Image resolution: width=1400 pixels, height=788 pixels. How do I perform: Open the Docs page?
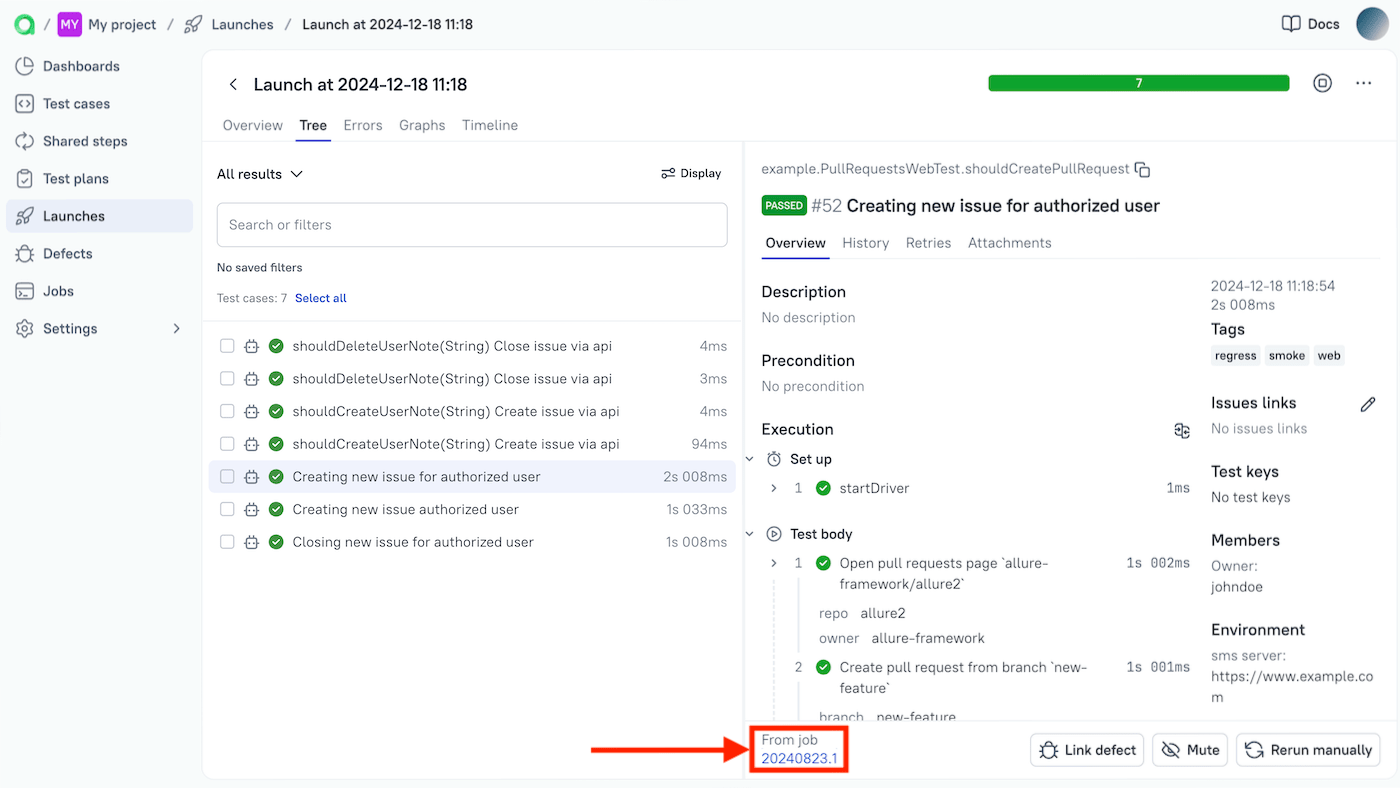pyautogui.click(x=1310, y=23)
